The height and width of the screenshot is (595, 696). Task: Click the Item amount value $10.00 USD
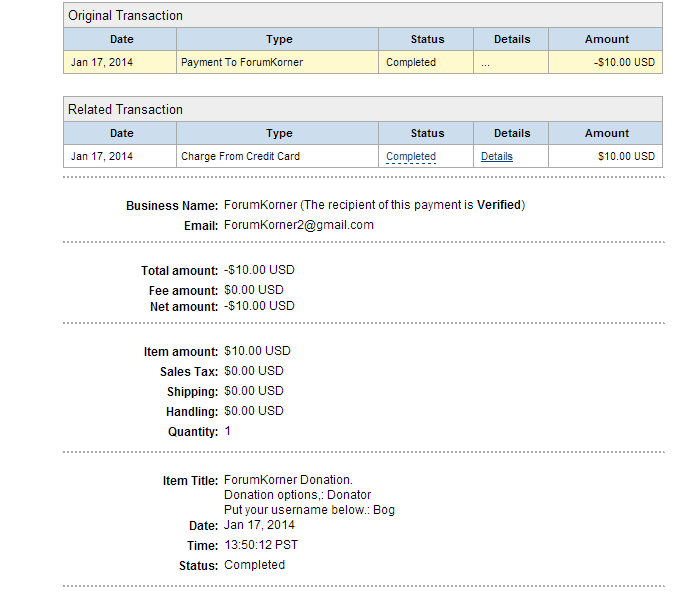pos(257,351)
